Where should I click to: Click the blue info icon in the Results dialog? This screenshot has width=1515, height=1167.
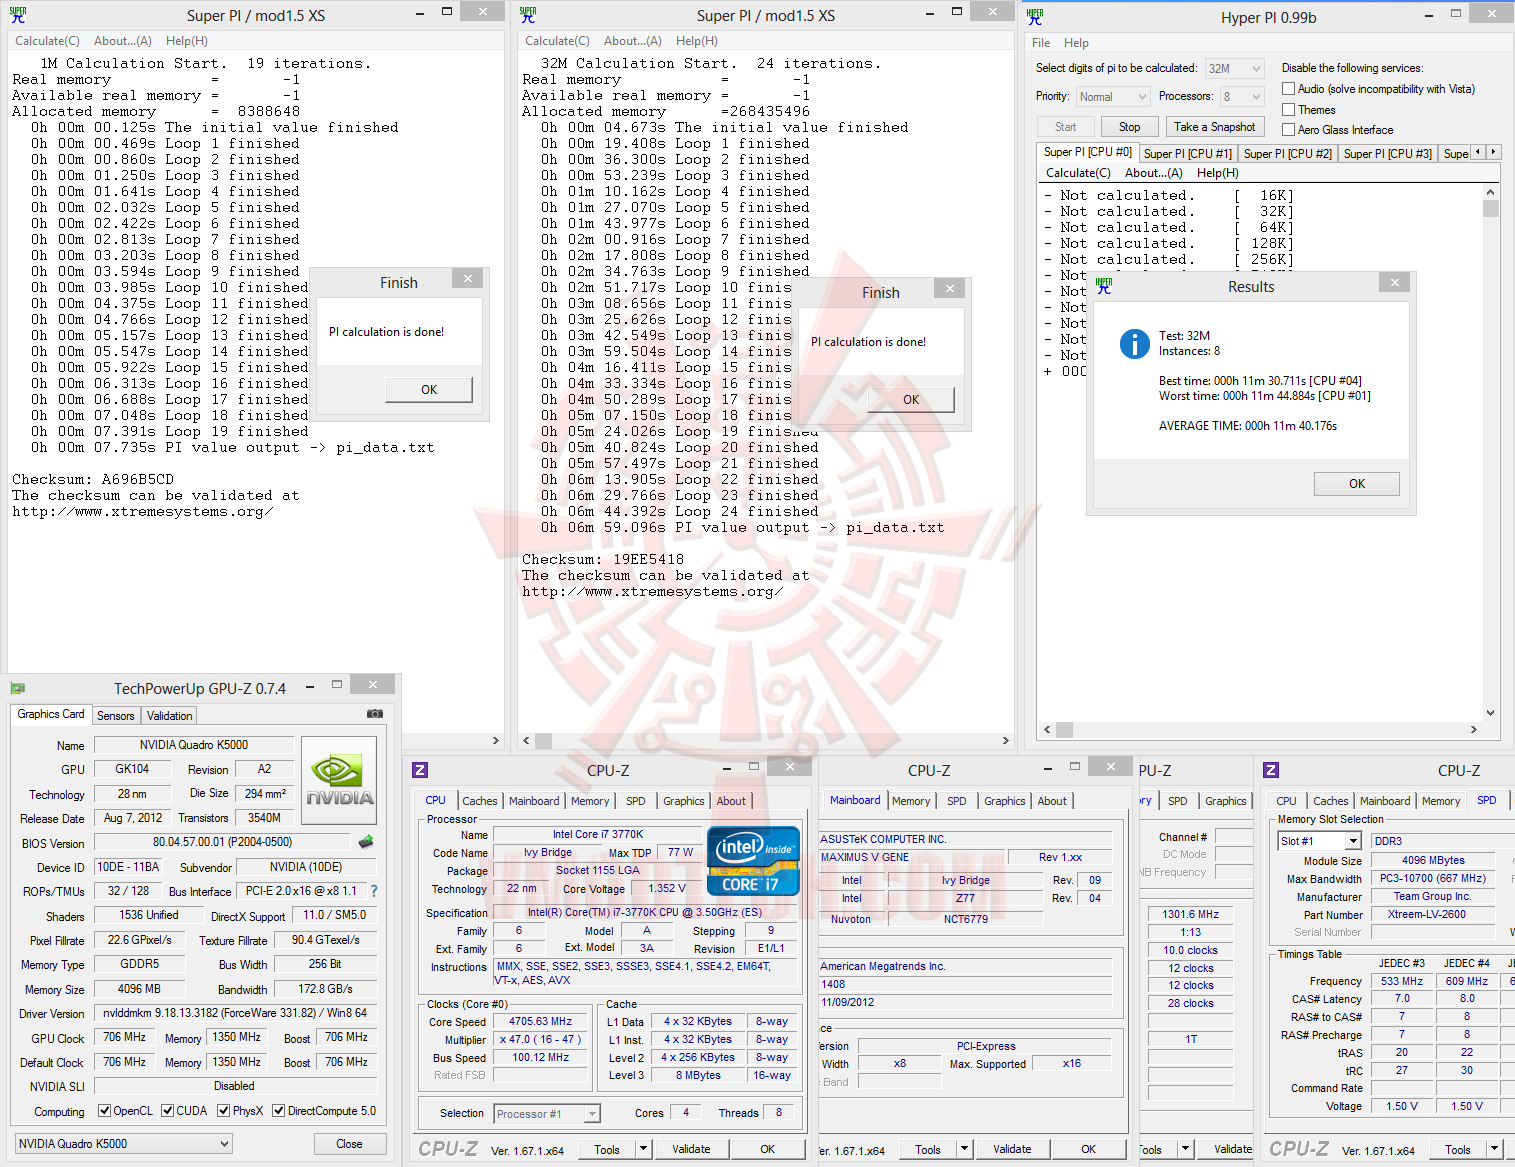pyautogui.click(x=1134, y=344)
